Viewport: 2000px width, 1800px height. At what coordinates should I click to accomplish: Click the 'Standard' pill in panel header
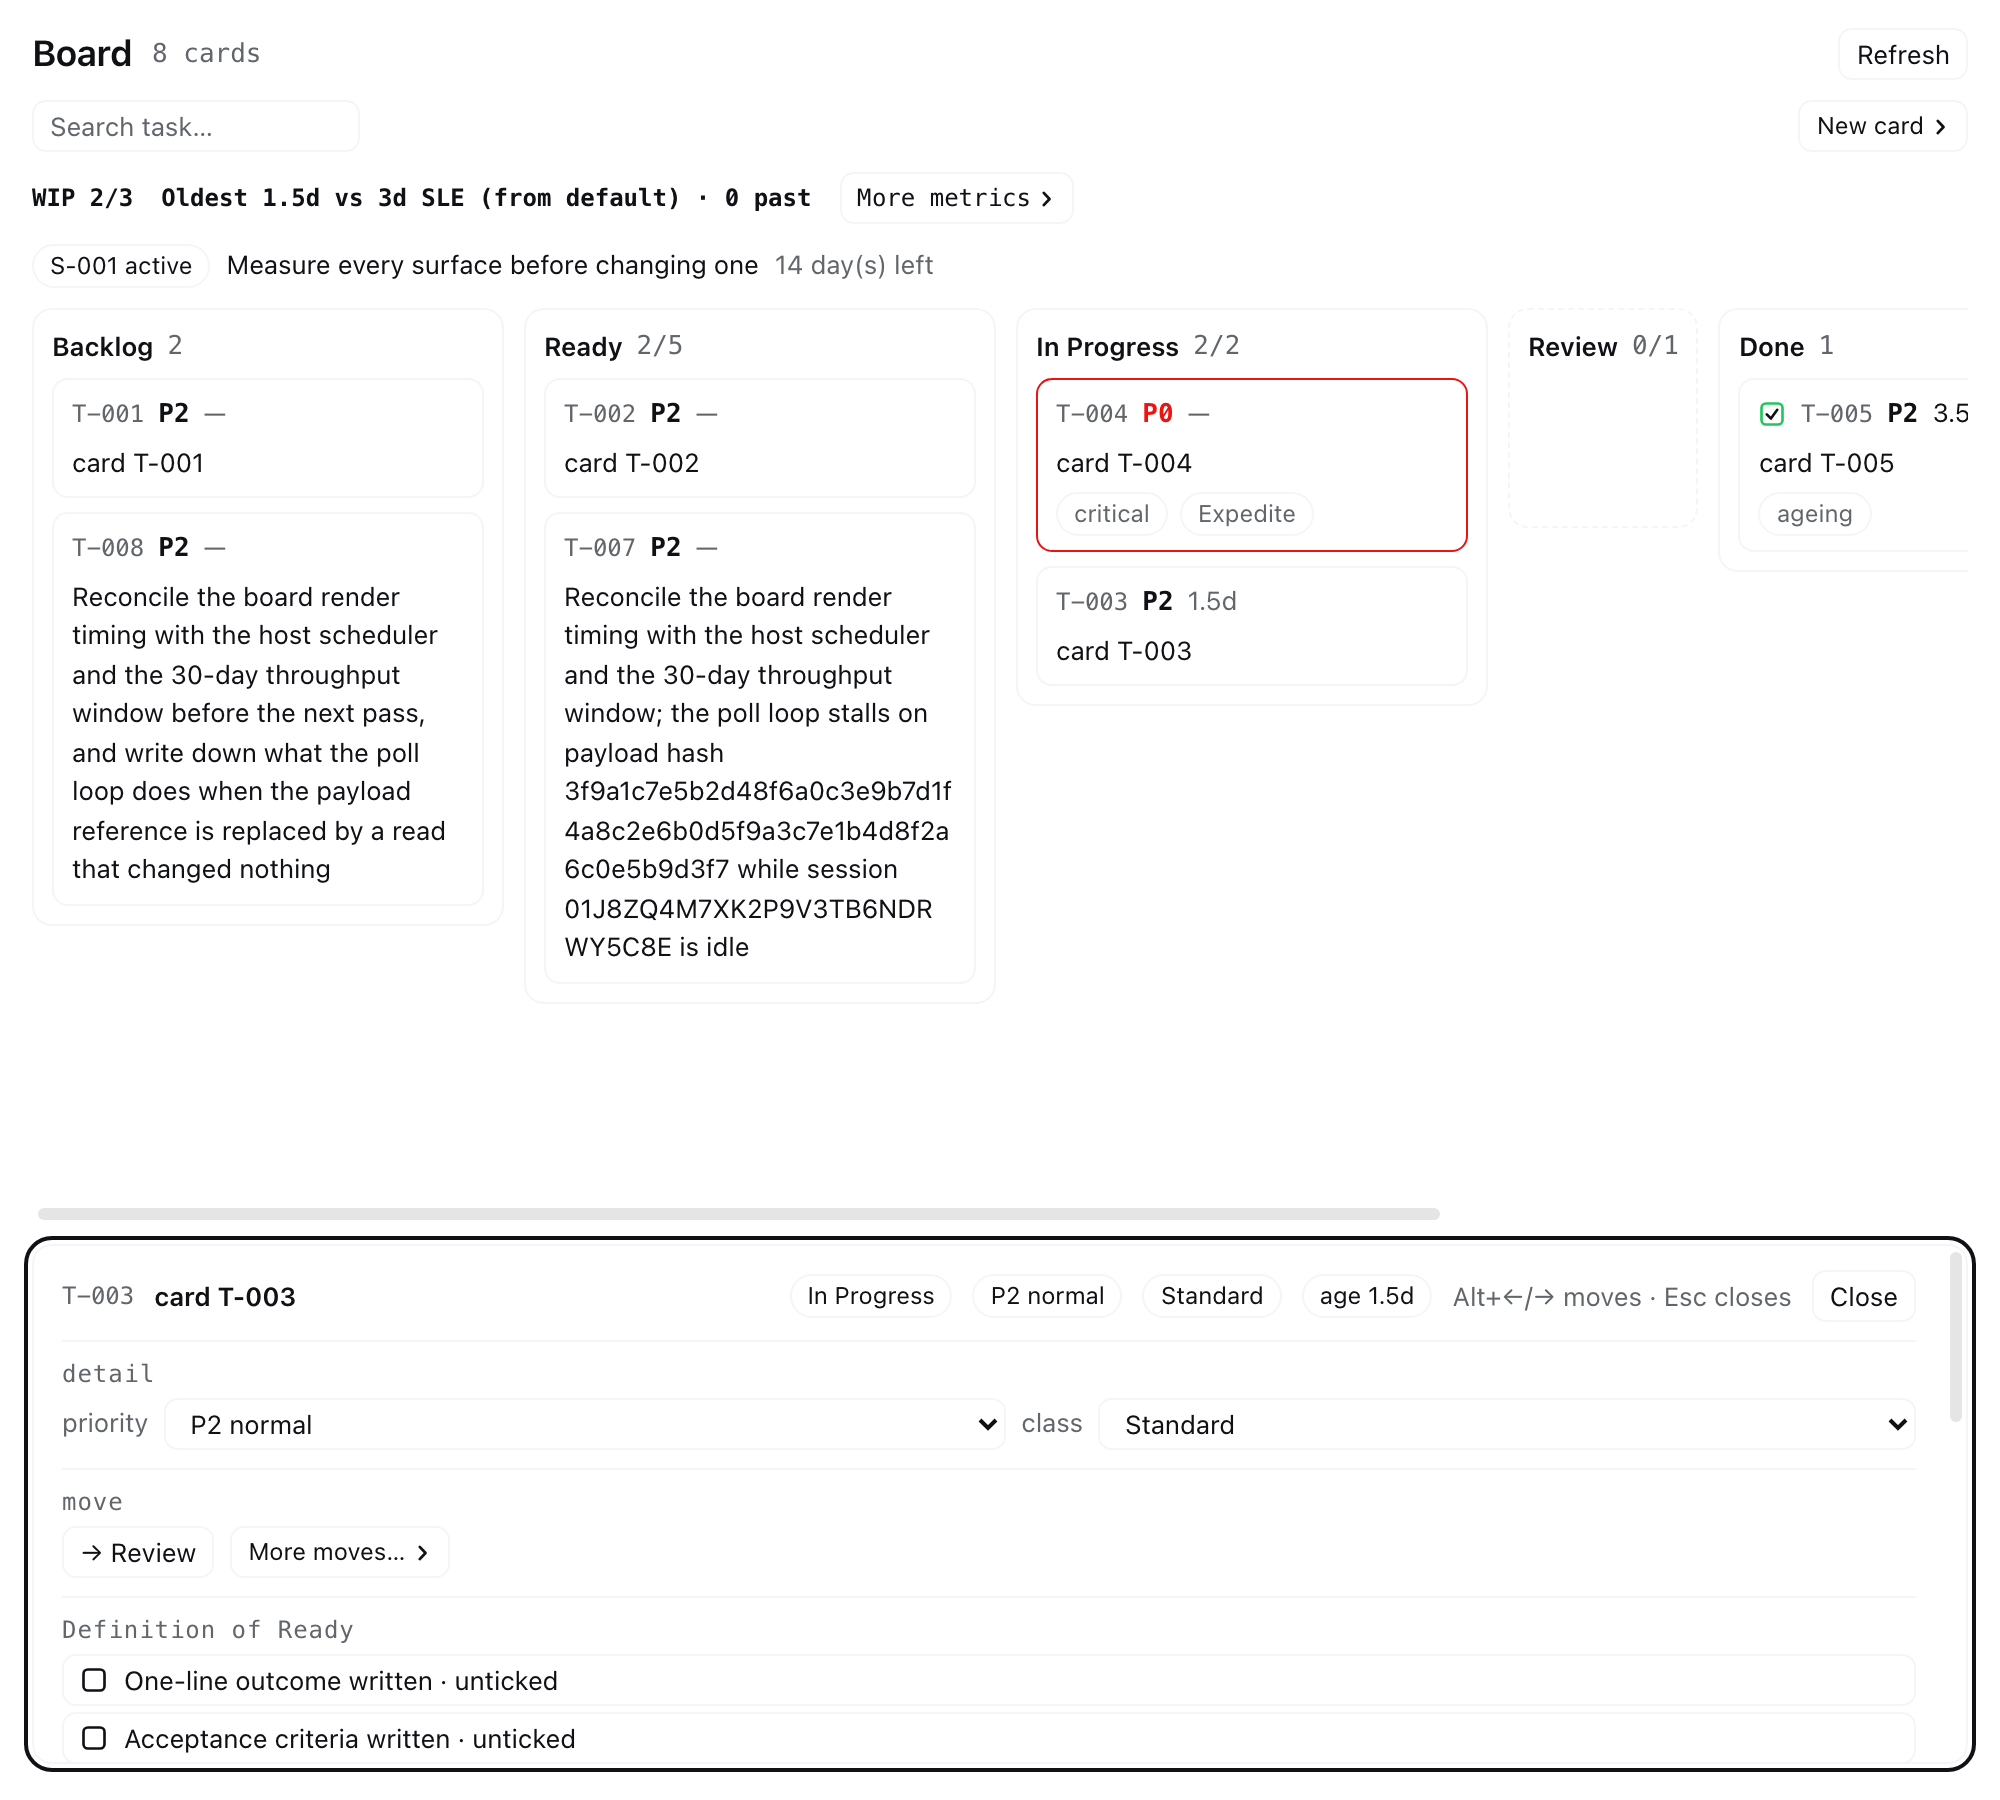pyautogui.click(x=1211, y=1296)
